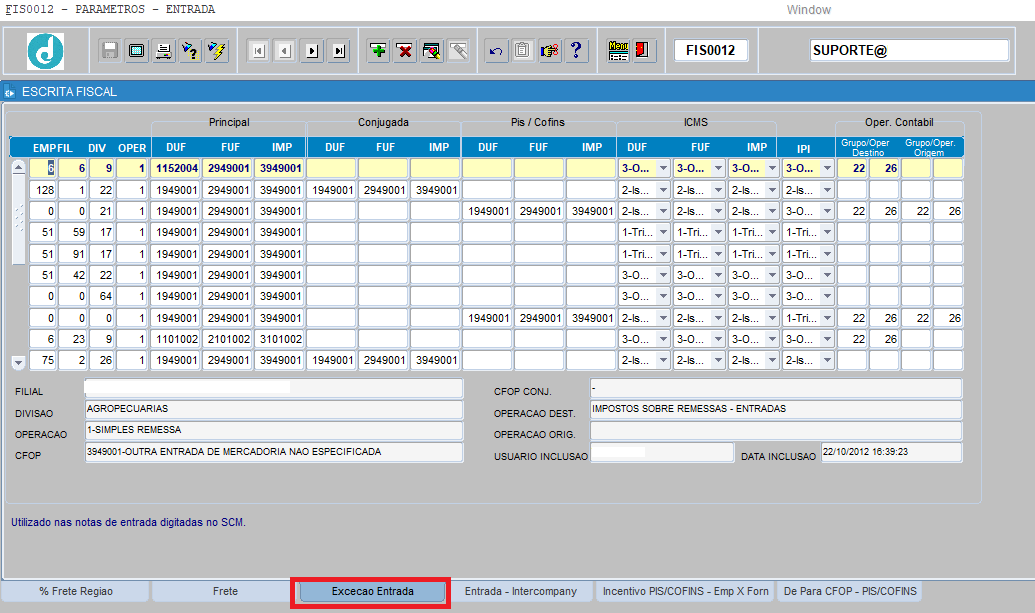Switch to the Frete tab
Viewport: 1035px width, 613px height.
(225, 591)
